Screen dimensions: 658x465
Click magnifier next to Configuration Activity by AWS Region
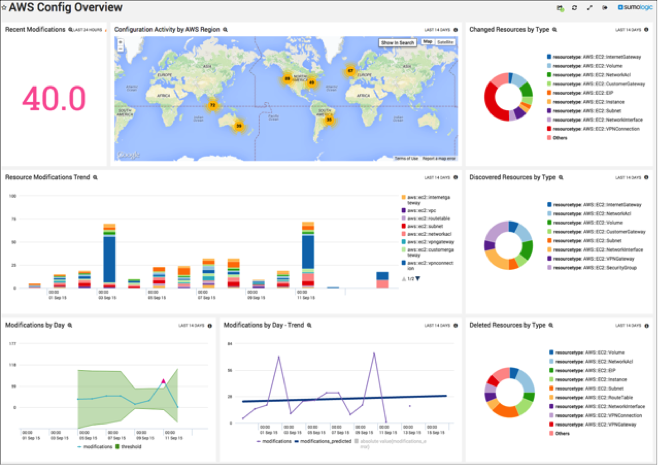[x=225, y=30]
